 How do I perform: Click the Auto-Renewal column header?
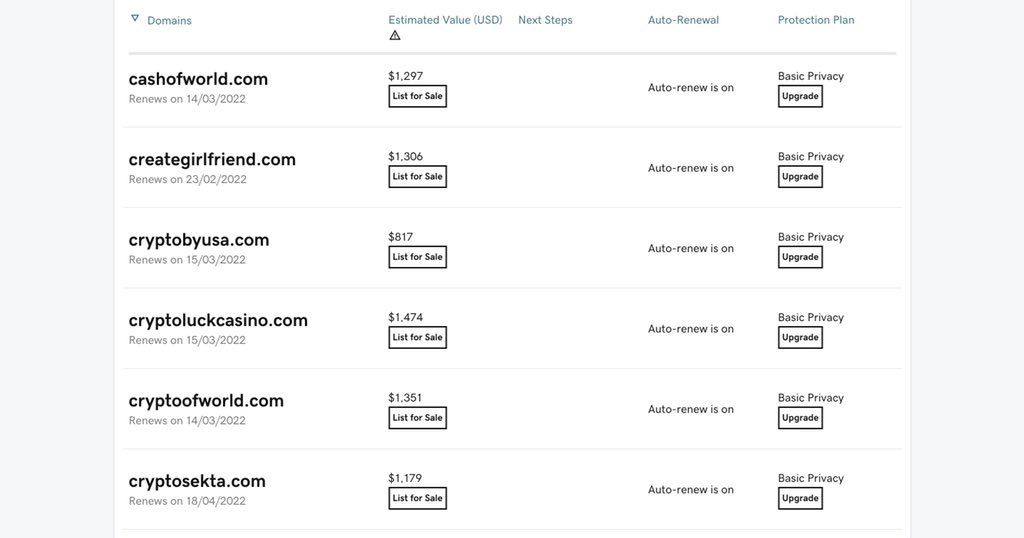coord(683,20)
